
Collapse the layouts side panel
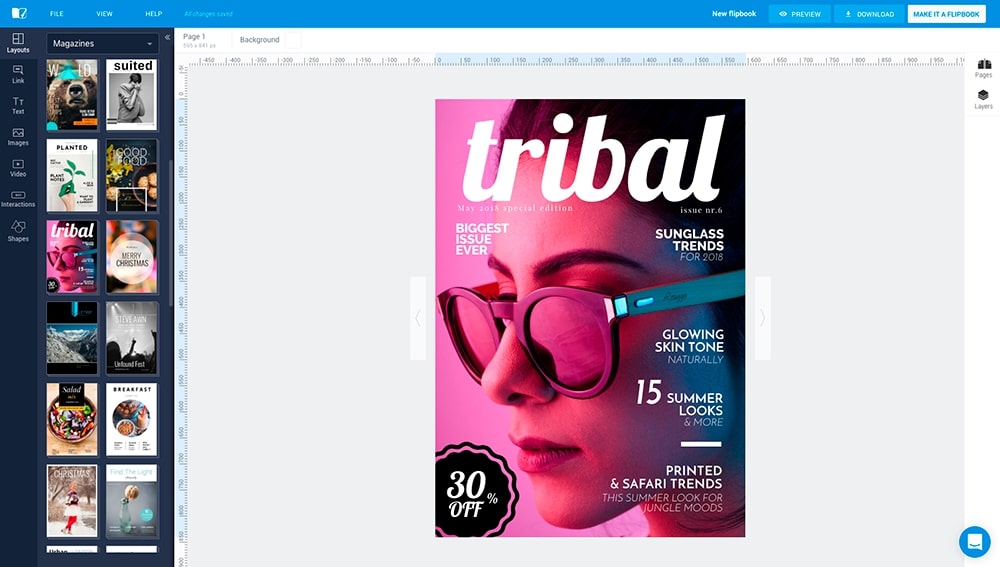(x=167, y=38)
